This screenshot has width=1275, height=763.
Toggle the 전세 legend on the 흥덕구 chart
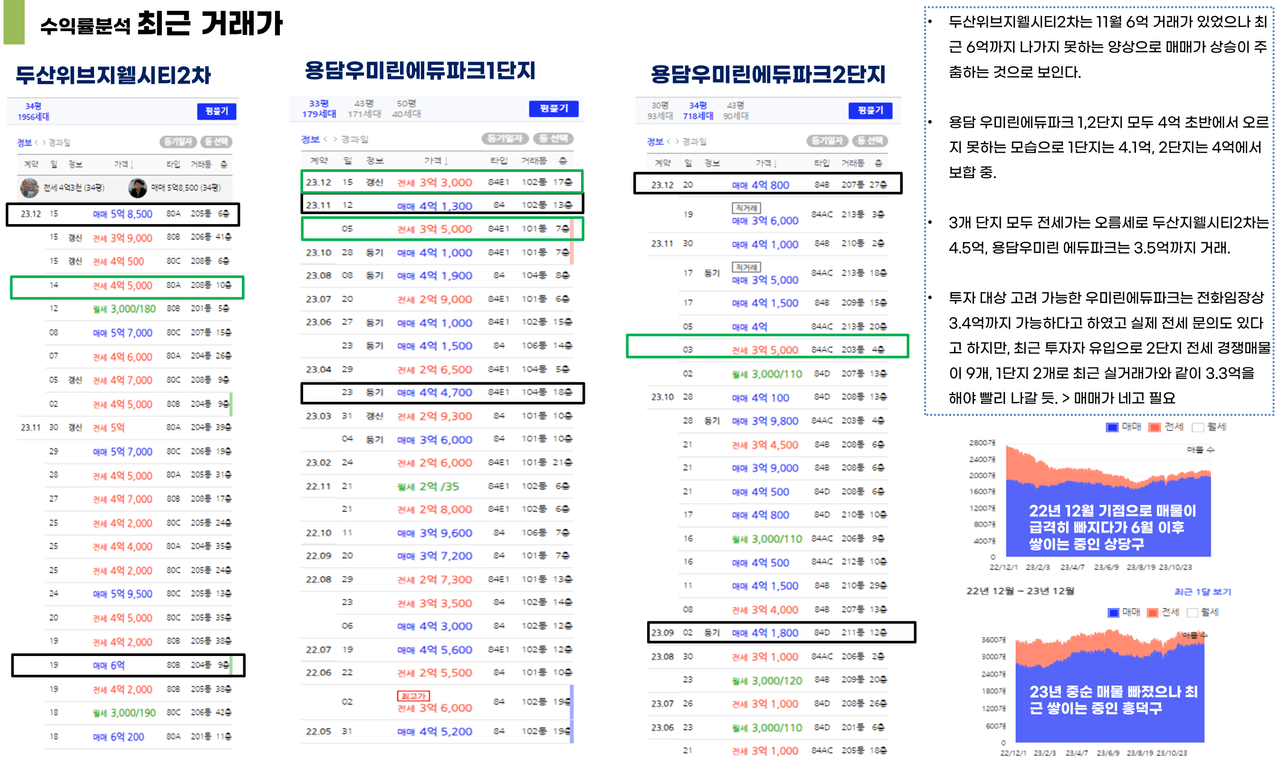[x=1164, y=612]
